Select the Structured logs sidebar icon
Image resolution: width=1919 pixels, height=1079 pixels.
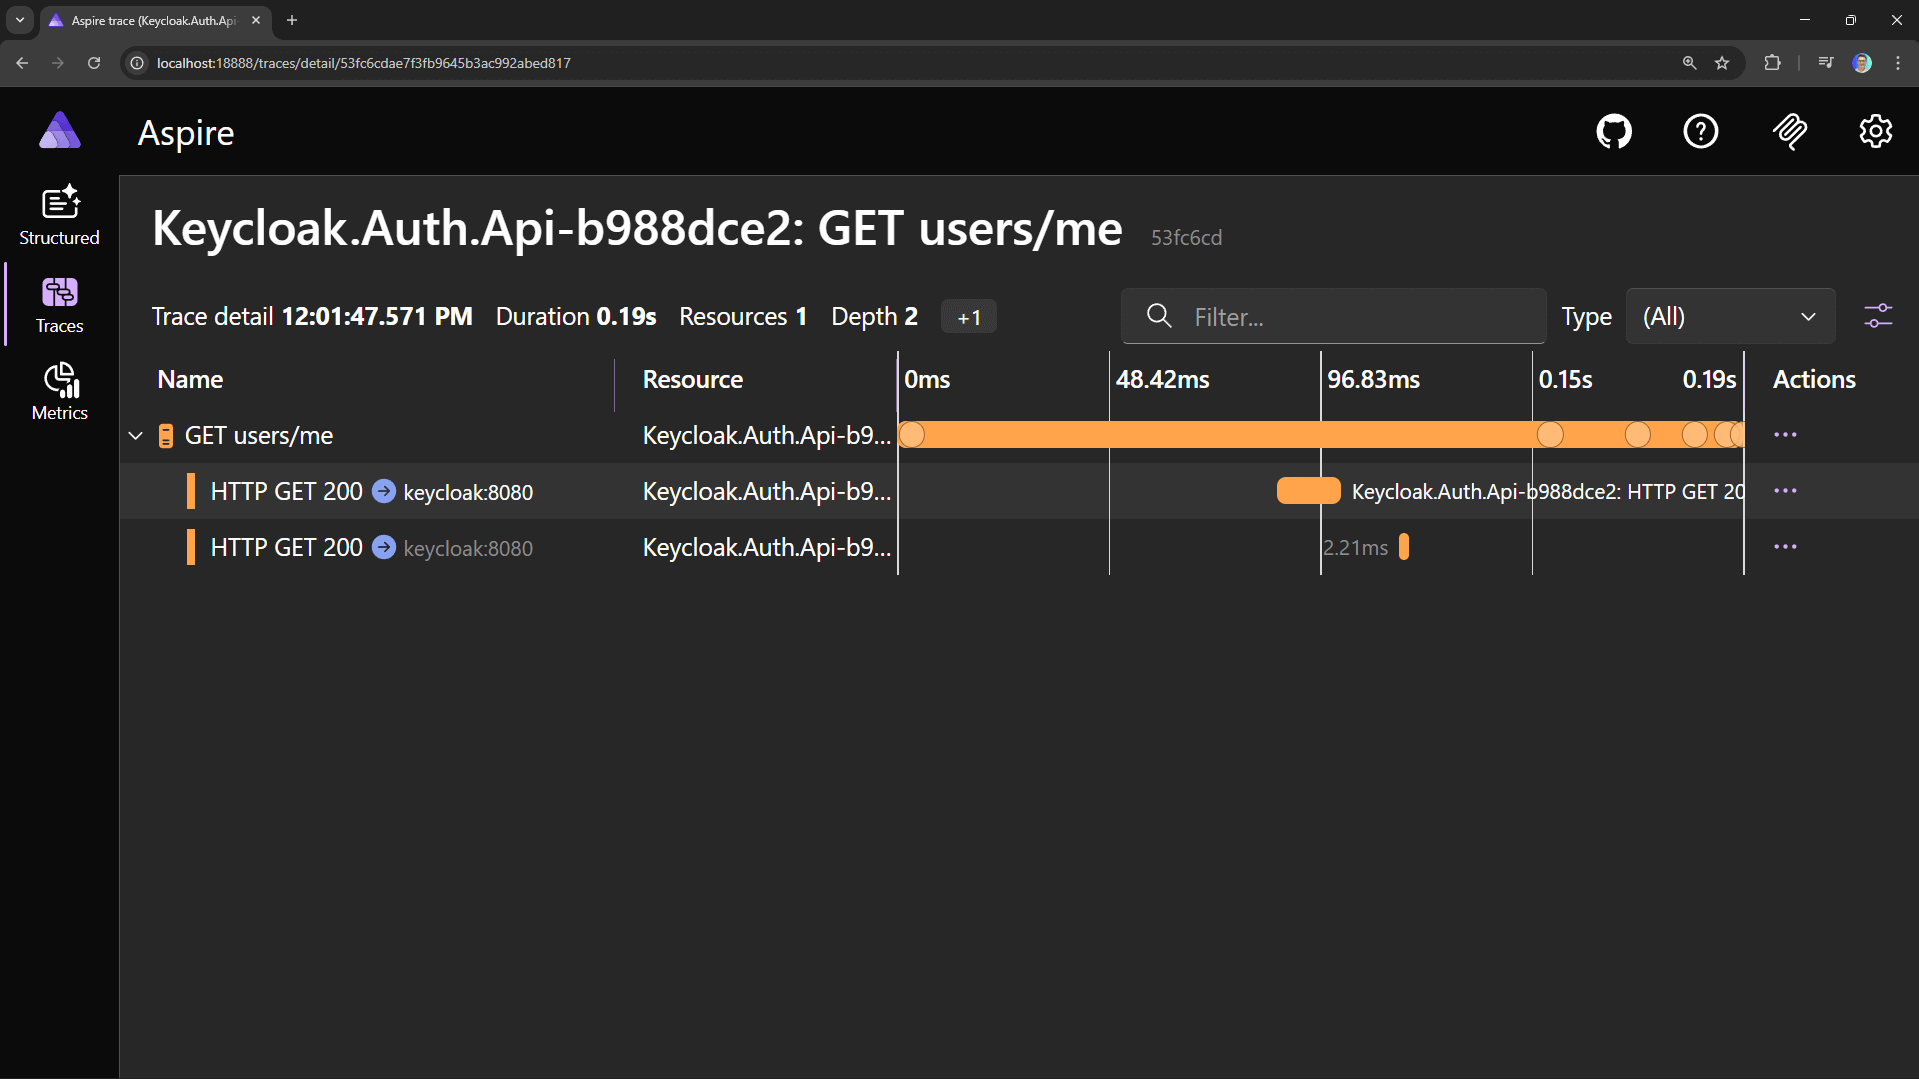tap(59, 213)
